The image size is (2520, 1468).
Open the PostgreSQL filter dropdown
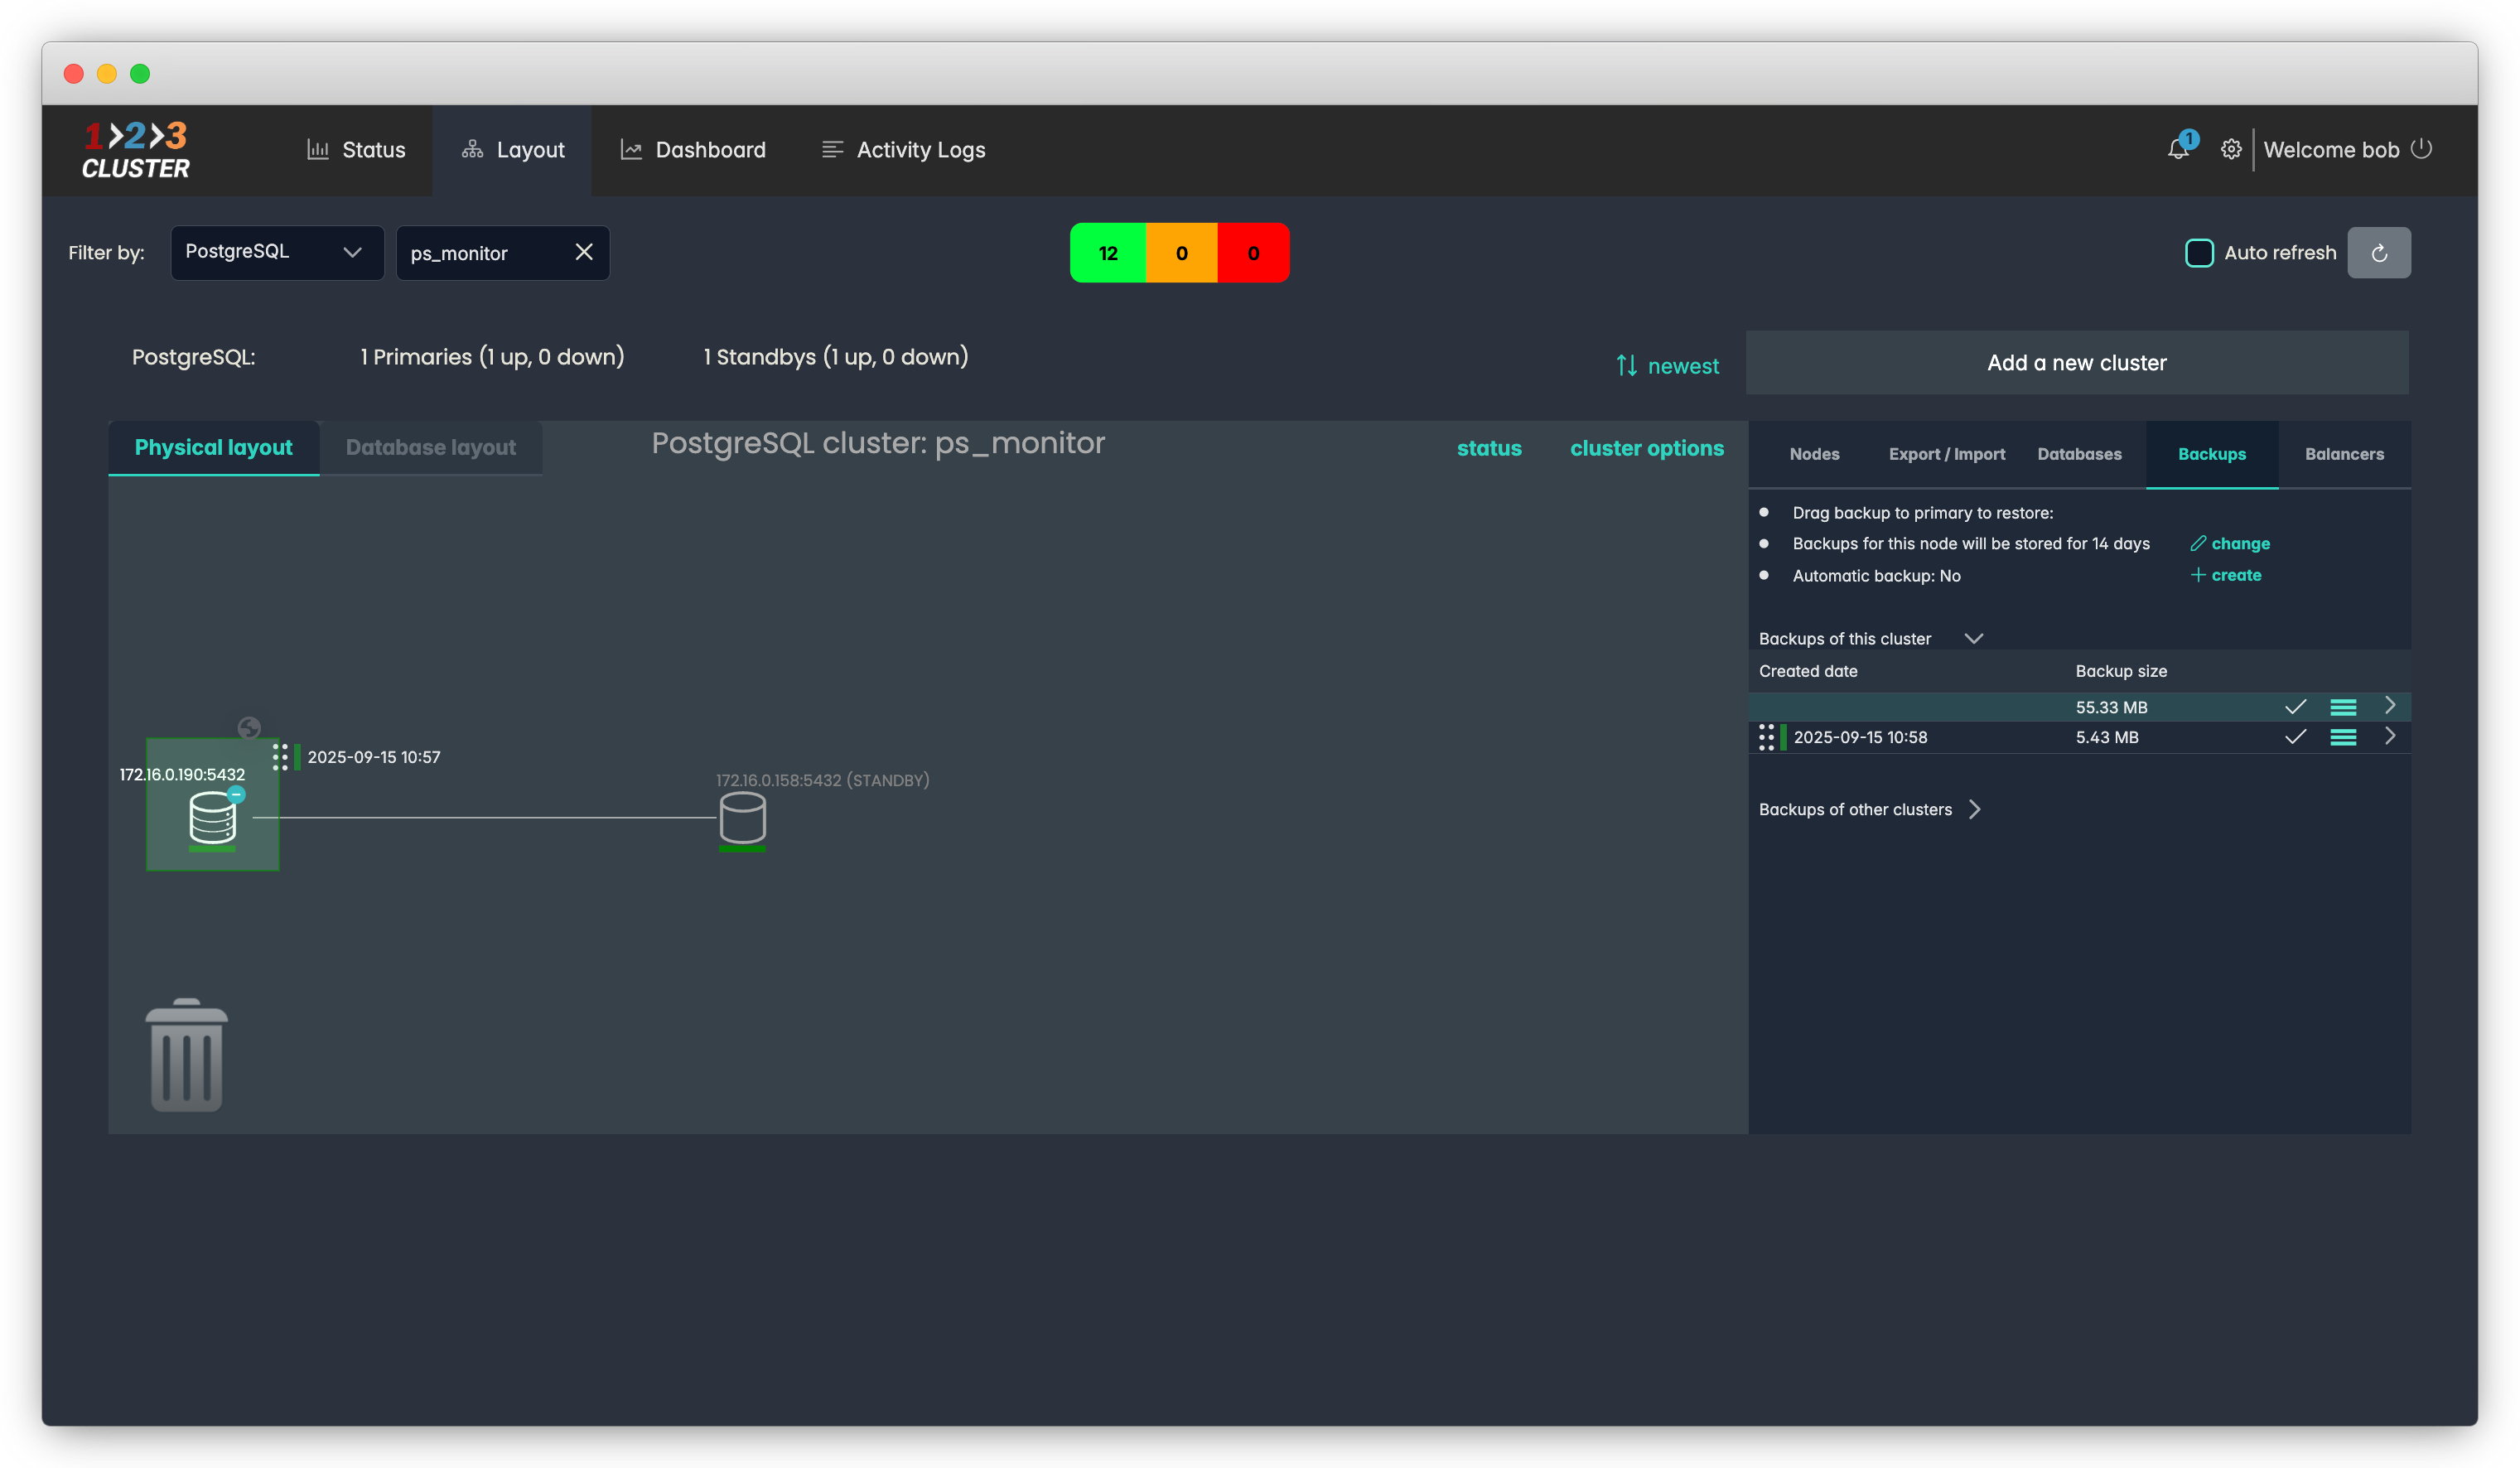tap(277, 252)
